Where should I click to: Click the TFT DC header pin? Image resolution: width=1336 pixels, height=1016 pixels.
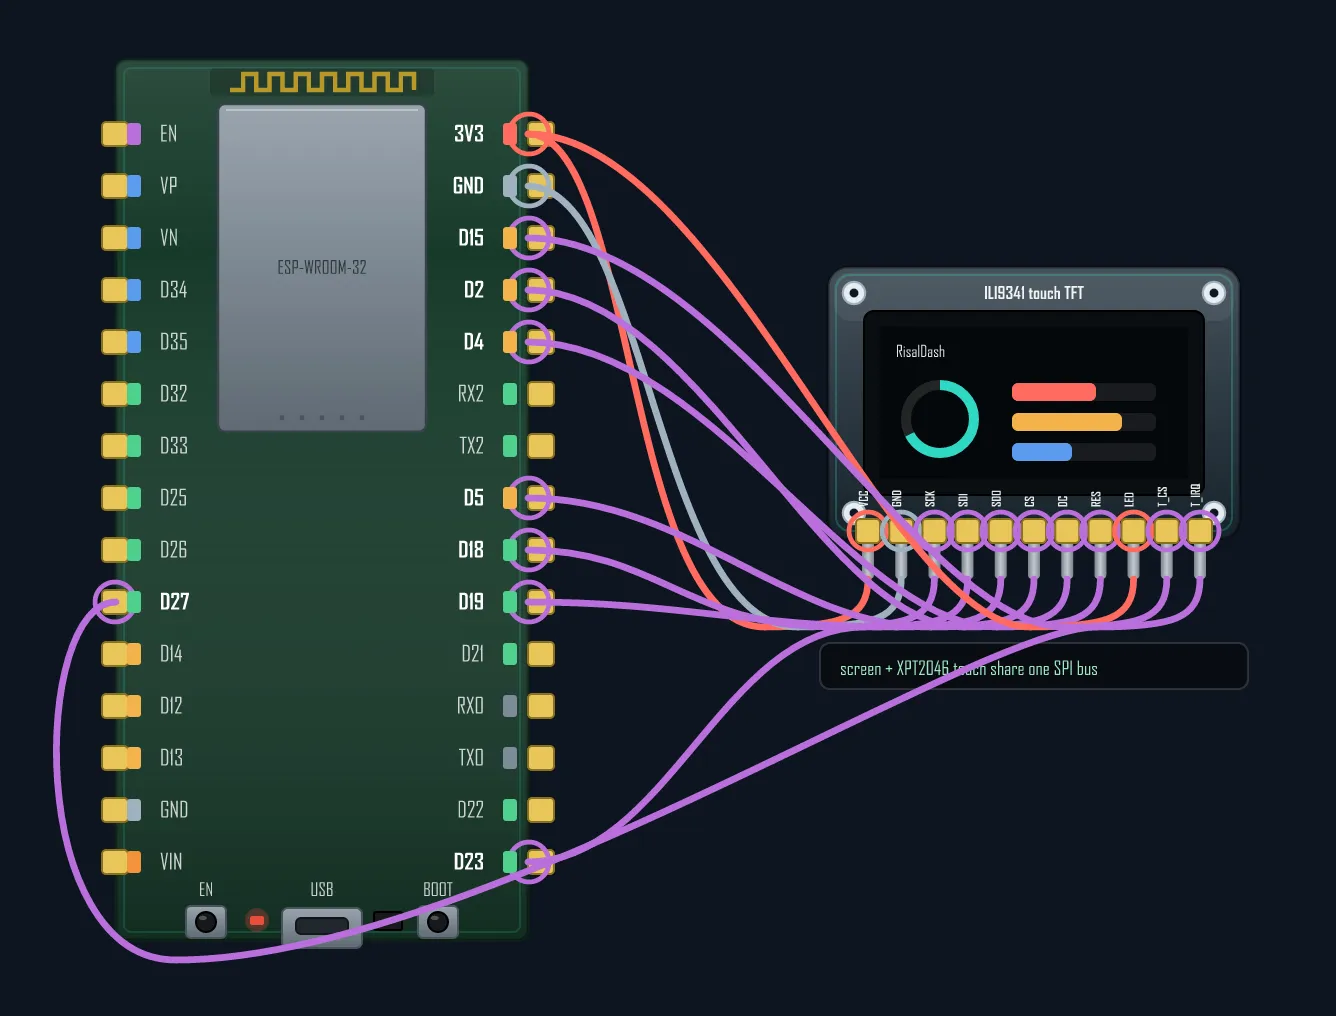[1067, 531]
